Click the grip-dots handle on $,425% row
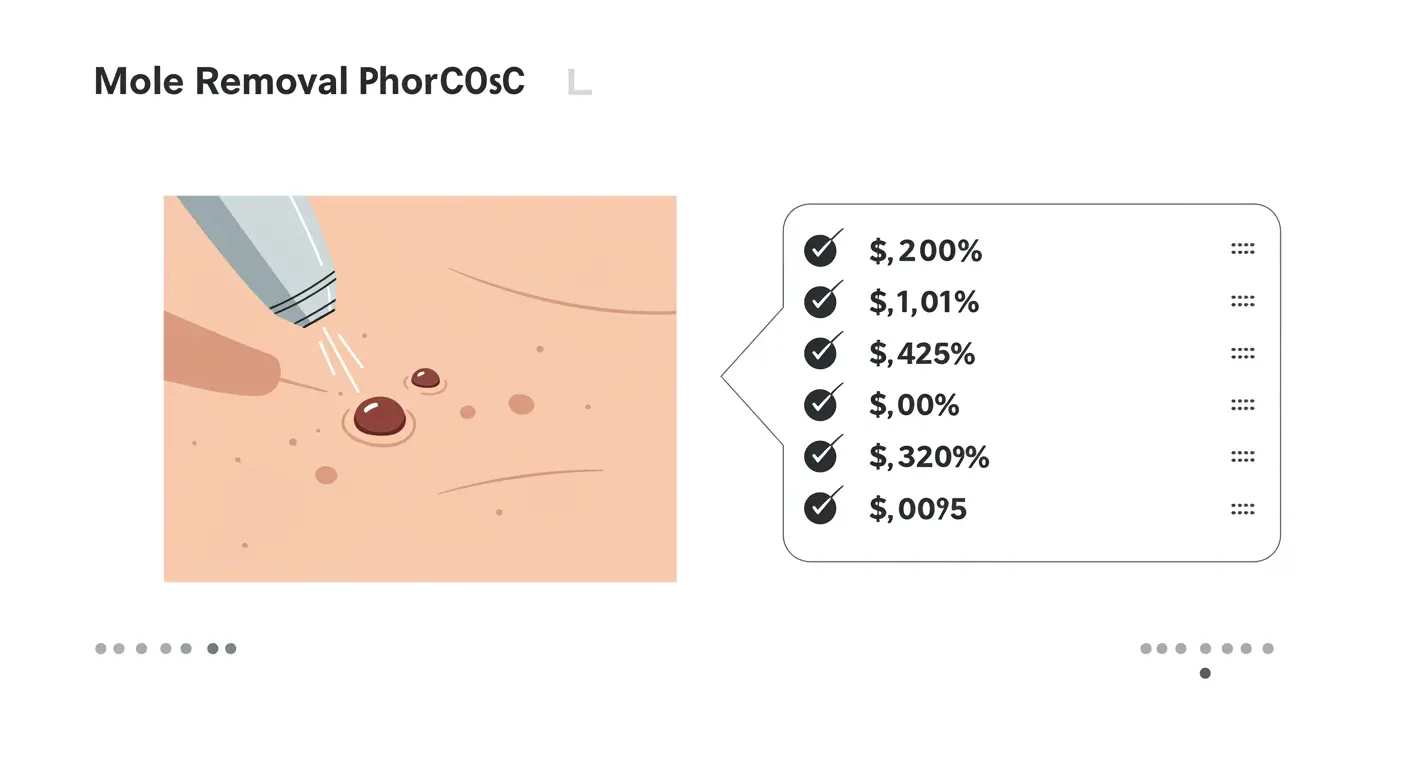This screenshot has width=1408, height=768. (x=1242, y=353)
